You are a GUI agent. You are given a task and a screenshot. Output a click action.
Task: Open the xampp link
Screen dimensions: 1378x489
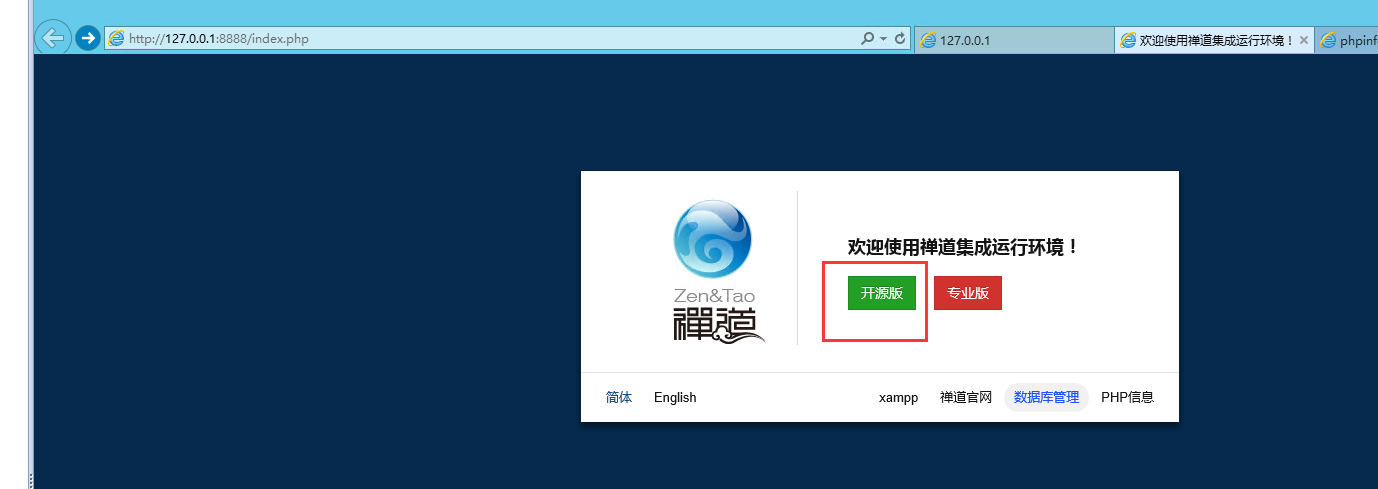898,397
